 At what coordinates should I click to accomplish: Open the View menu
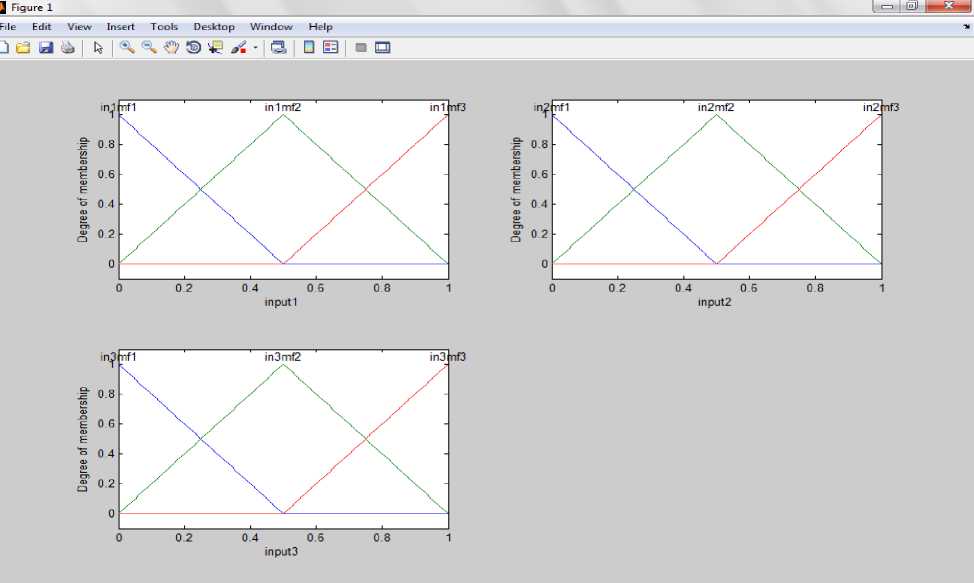80,27
